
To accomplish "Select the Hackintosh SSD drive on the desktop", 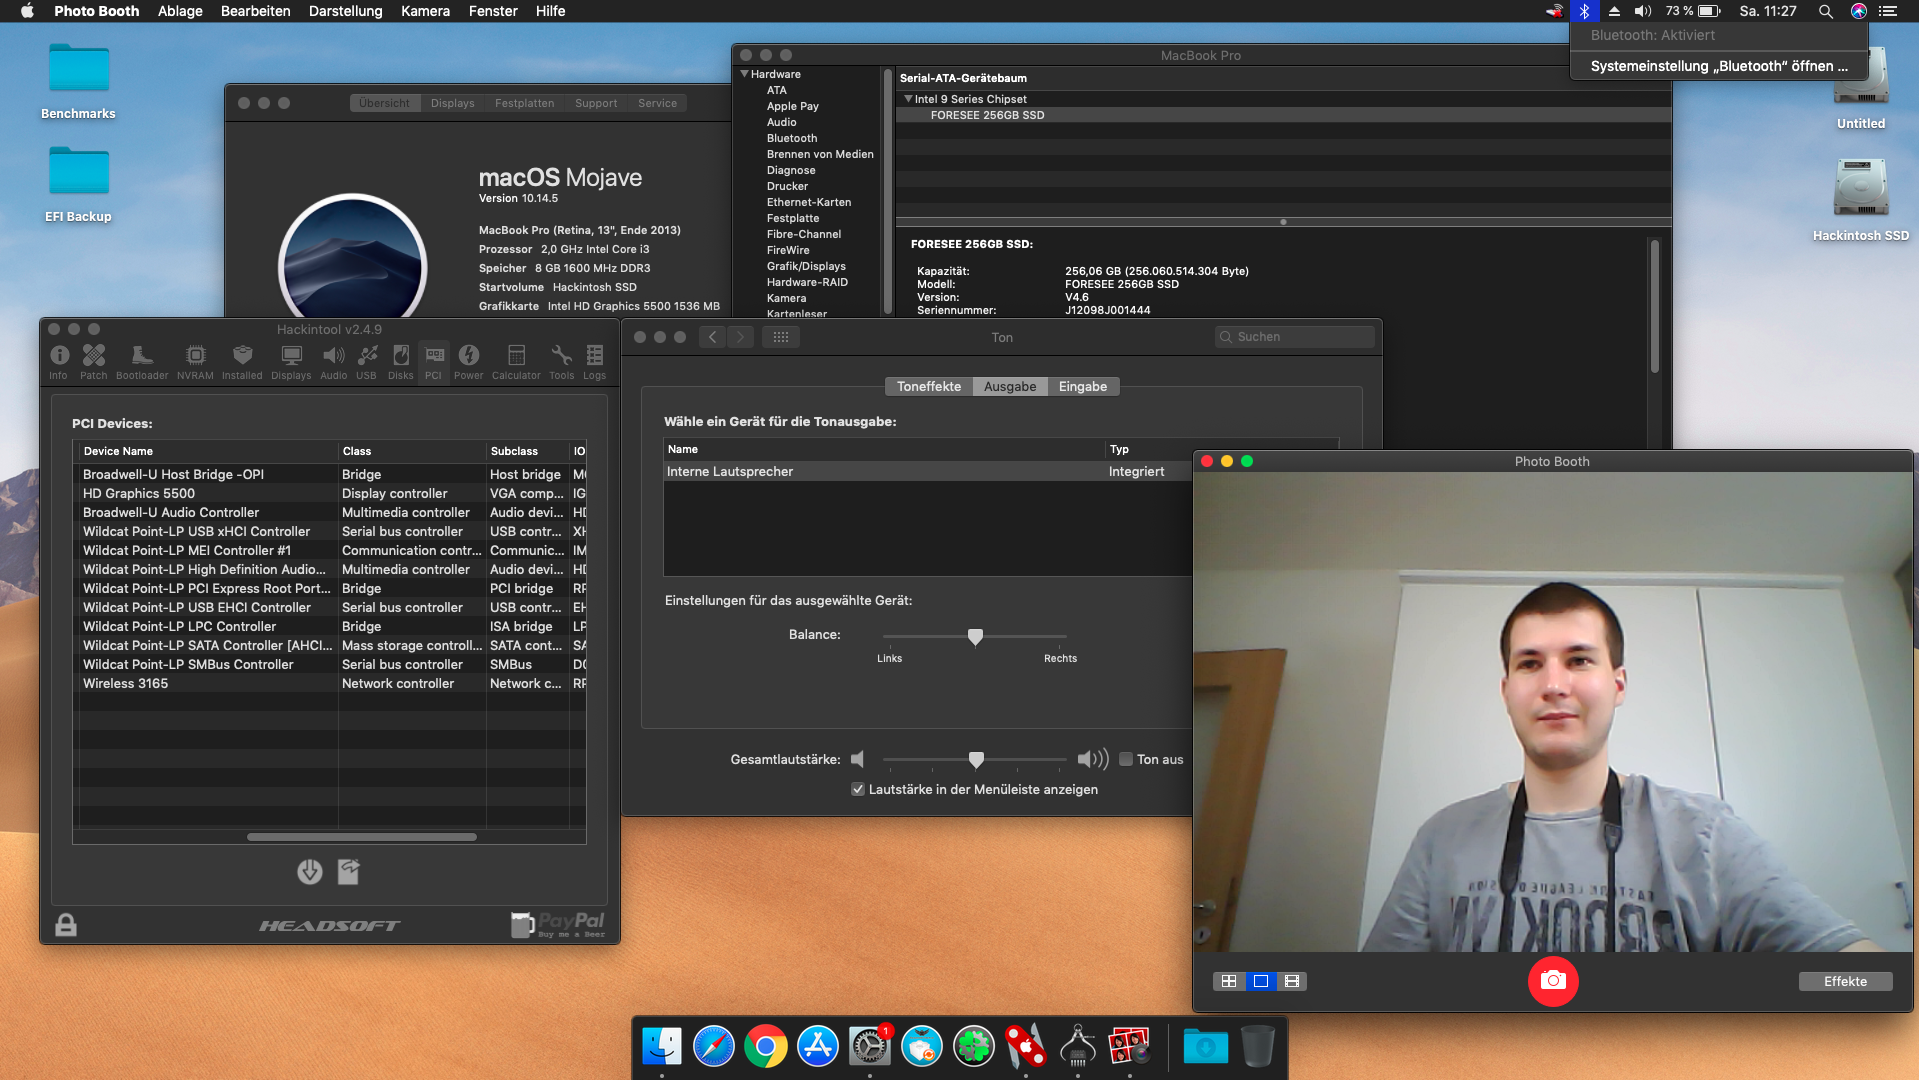I will tap(1861, 200).
